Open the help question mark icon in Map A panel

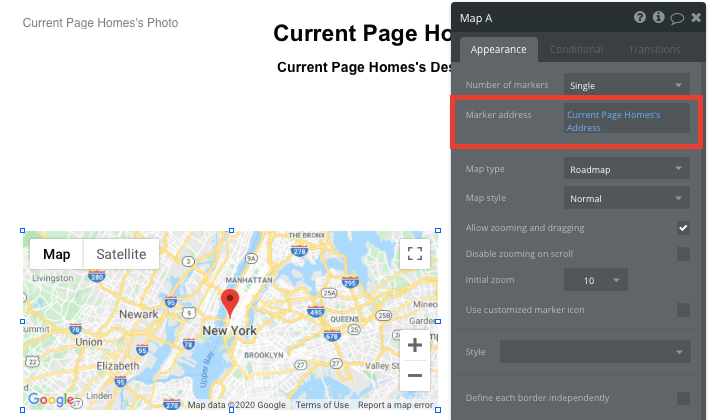pos(639,18)
